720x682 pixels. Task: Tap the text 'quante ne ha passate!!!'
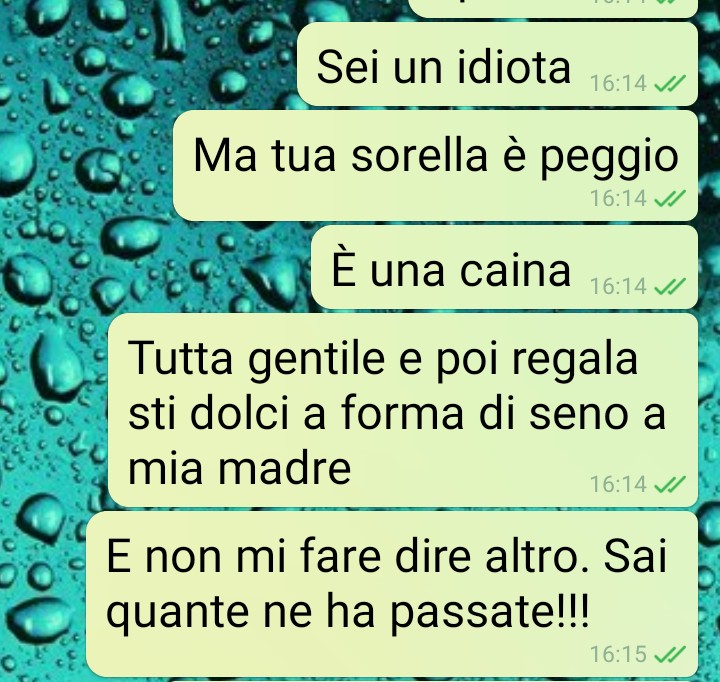pos(347,614)
